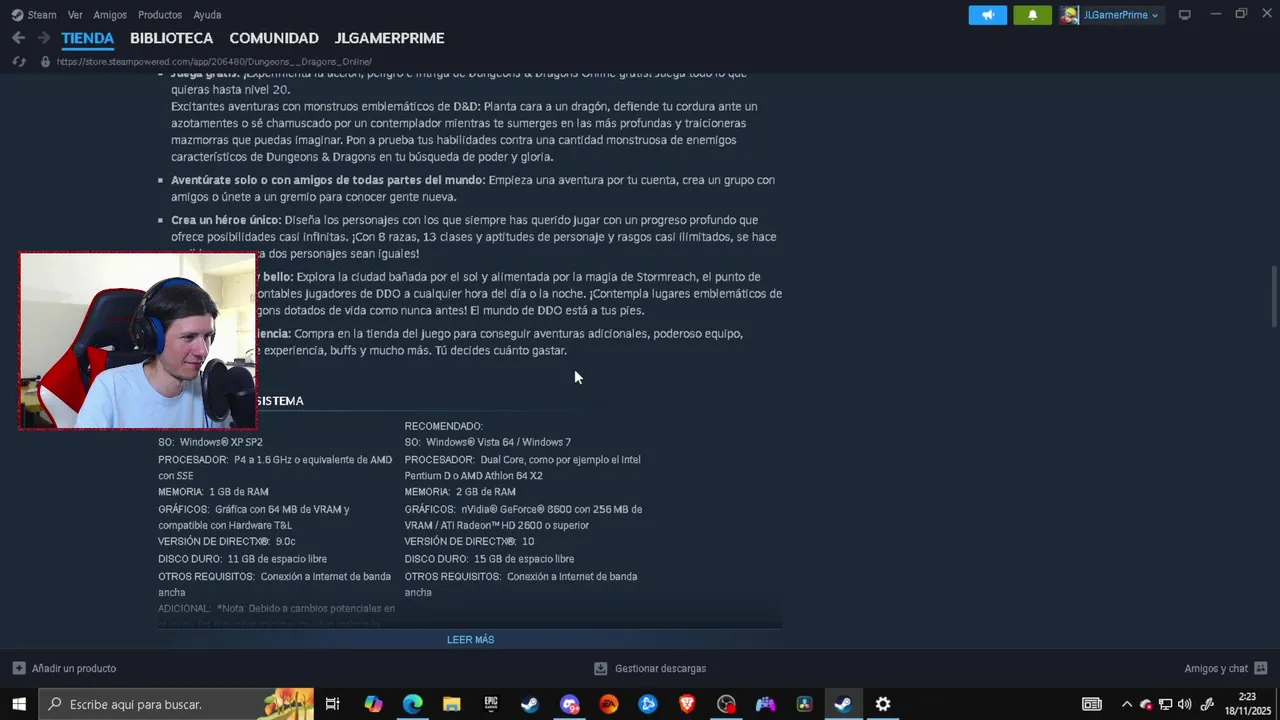Click the text 'Windows® XP SP2'
The height and width of the screenshot is (720, 1280).
221,442
